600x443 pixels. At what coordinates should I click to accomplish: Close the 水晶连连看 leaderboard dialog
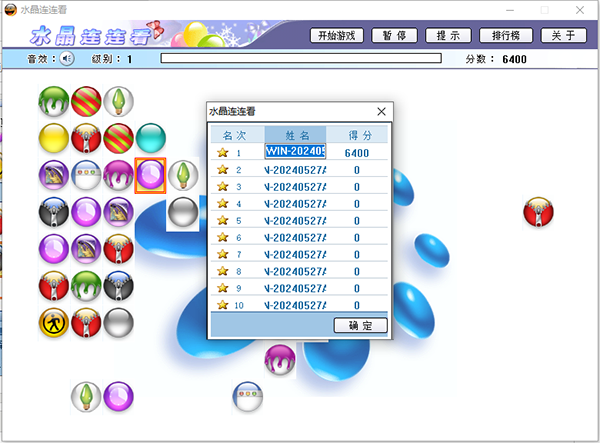point(381,112)
